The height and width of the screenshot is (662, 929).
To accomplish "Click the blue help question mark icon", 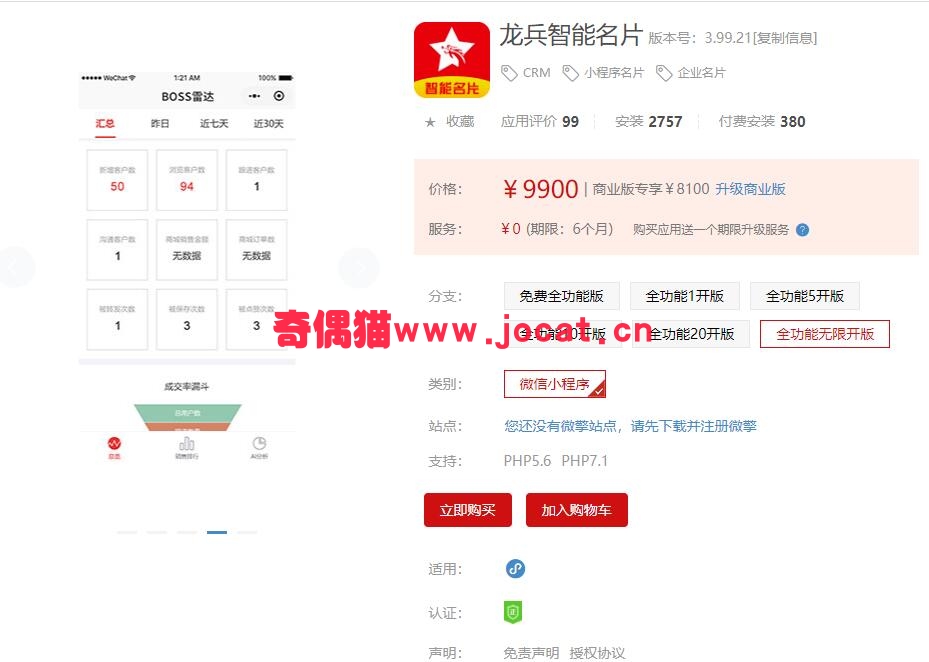I will click(x=802, y=230).
